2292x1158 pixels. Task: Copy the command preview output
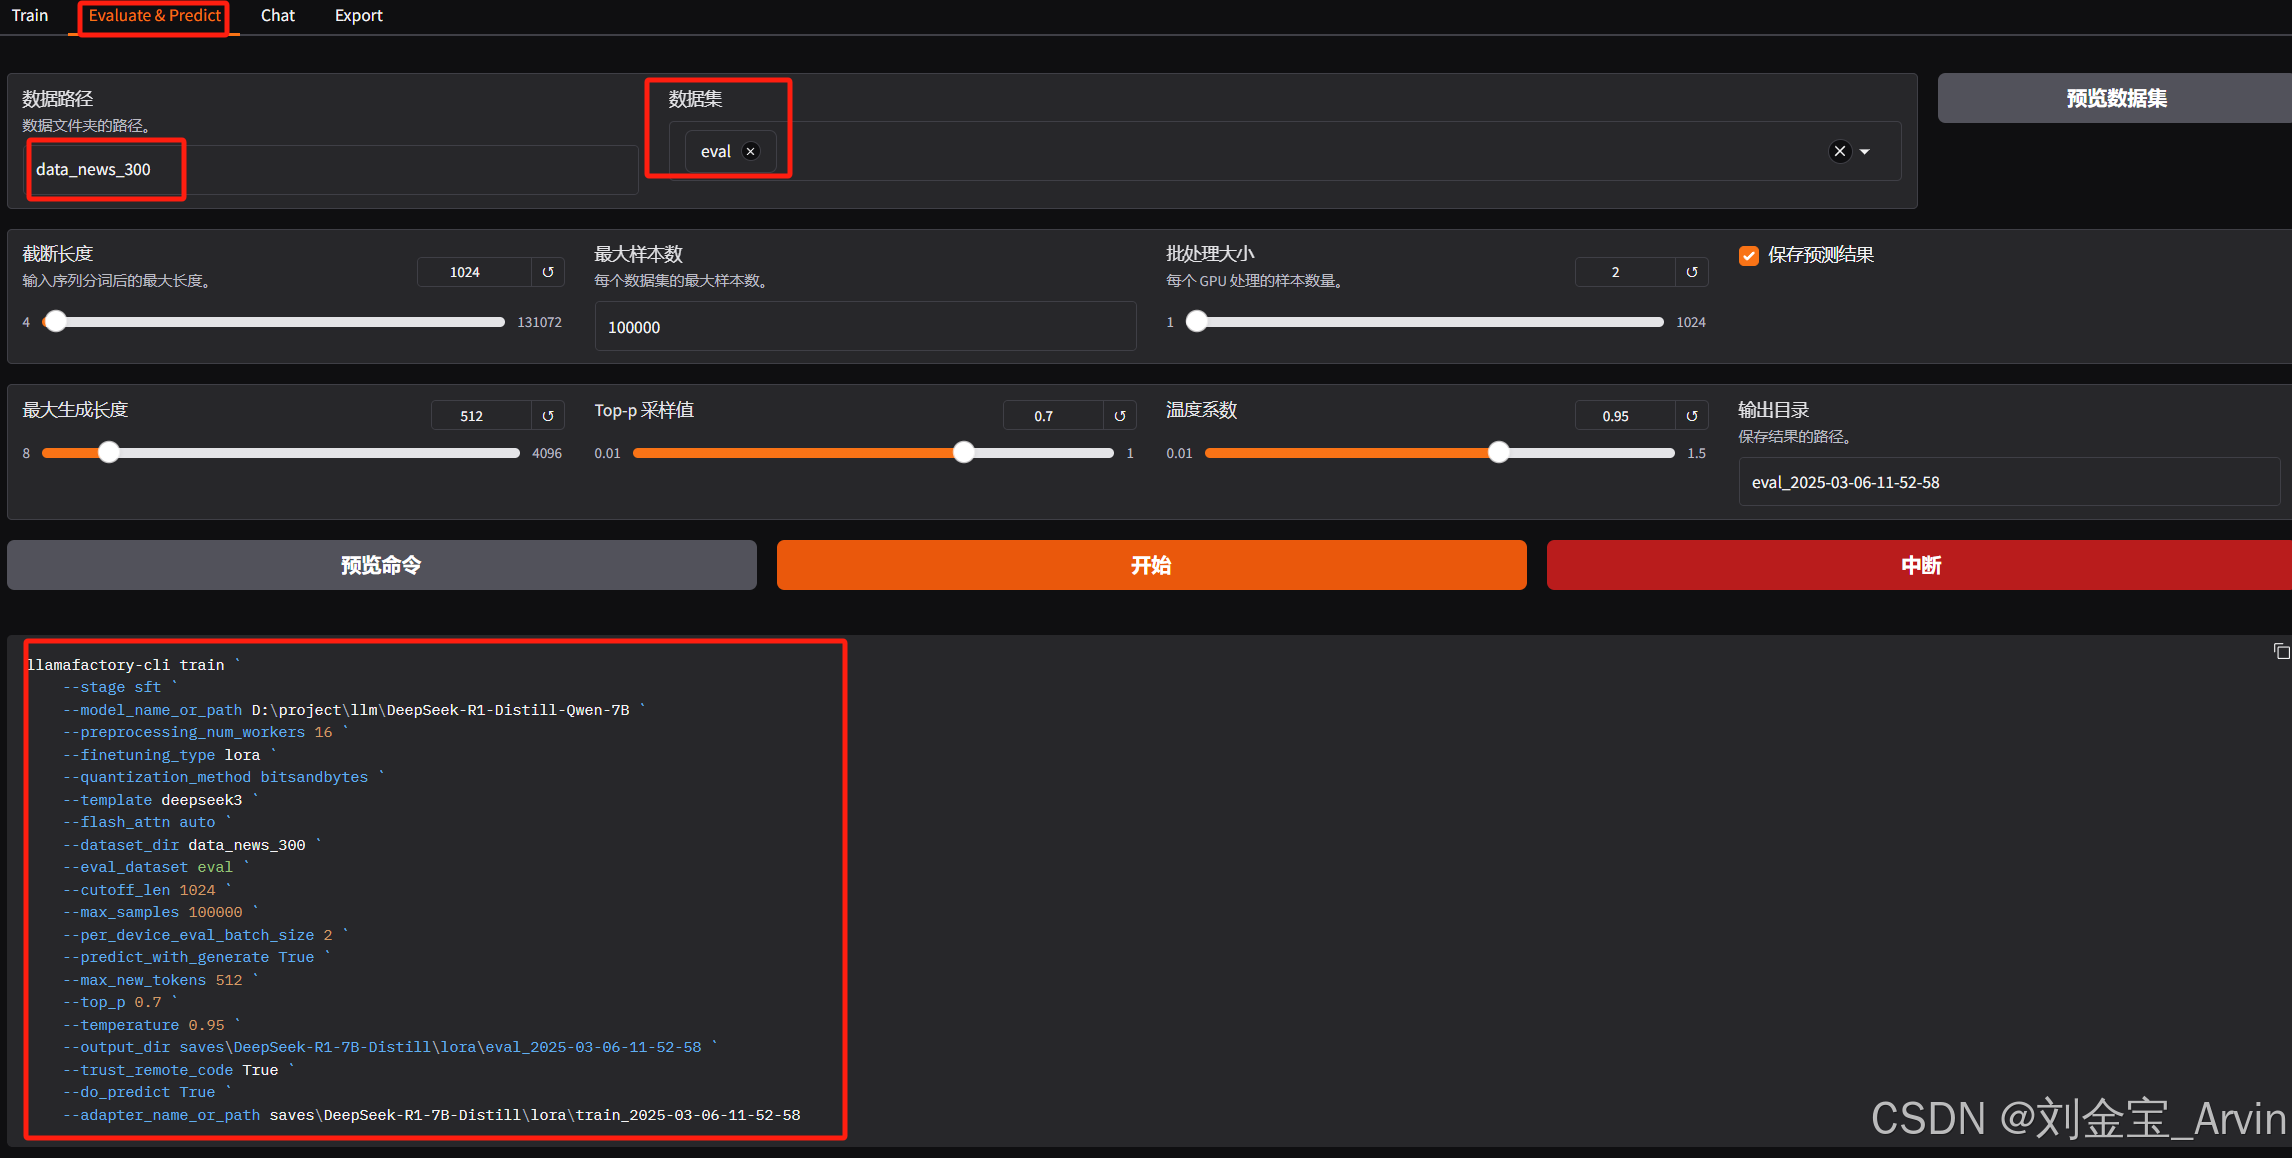coord(2281,652)
